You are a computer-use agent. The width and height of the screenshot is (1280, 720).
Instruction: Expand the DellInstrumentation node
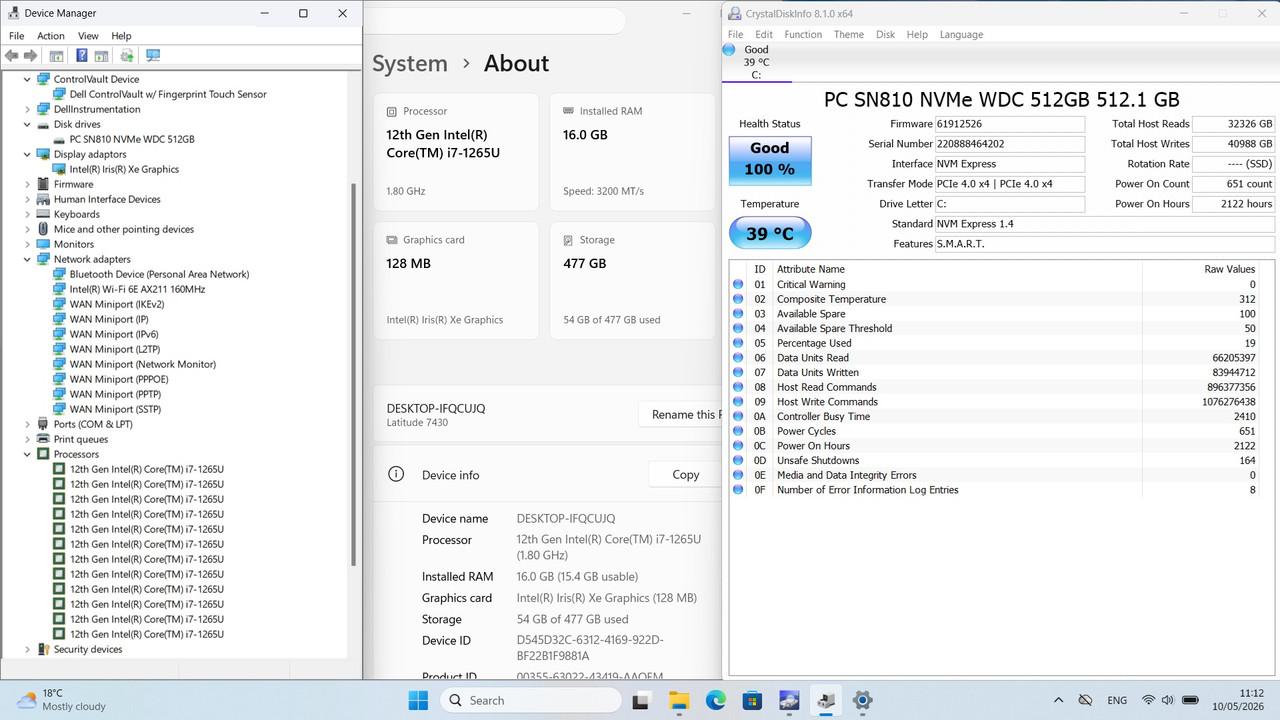27,109
